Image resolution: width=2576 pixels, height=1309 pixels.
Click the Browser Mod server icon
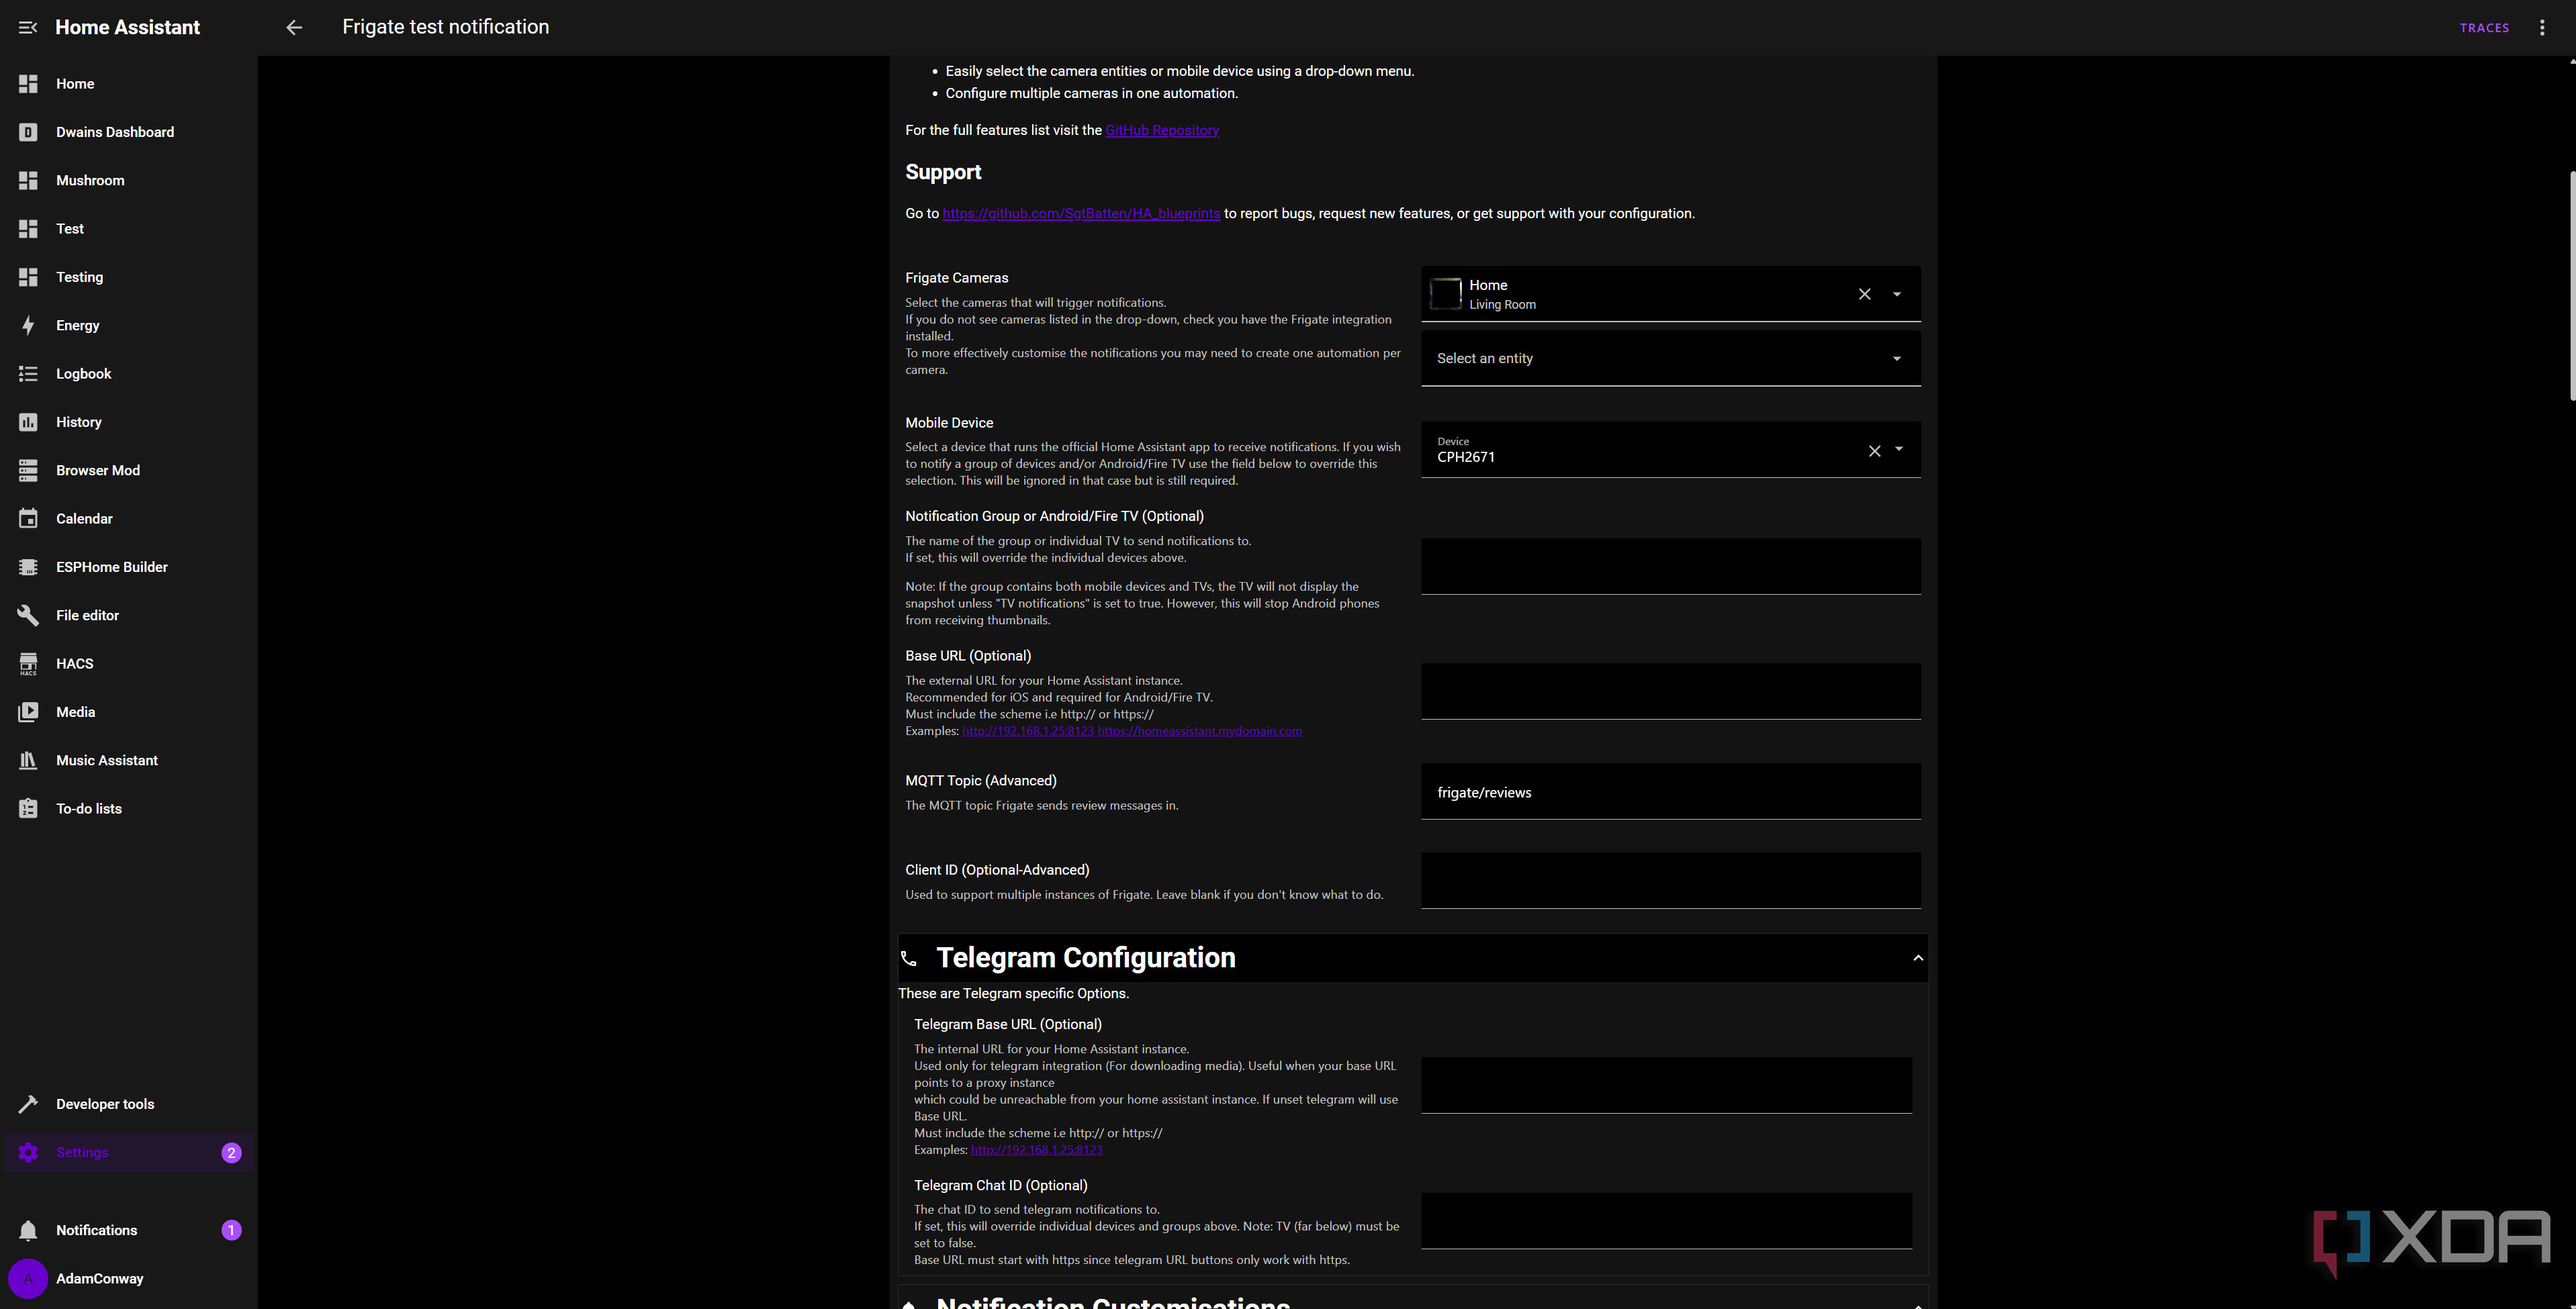(x=28, y=470)
